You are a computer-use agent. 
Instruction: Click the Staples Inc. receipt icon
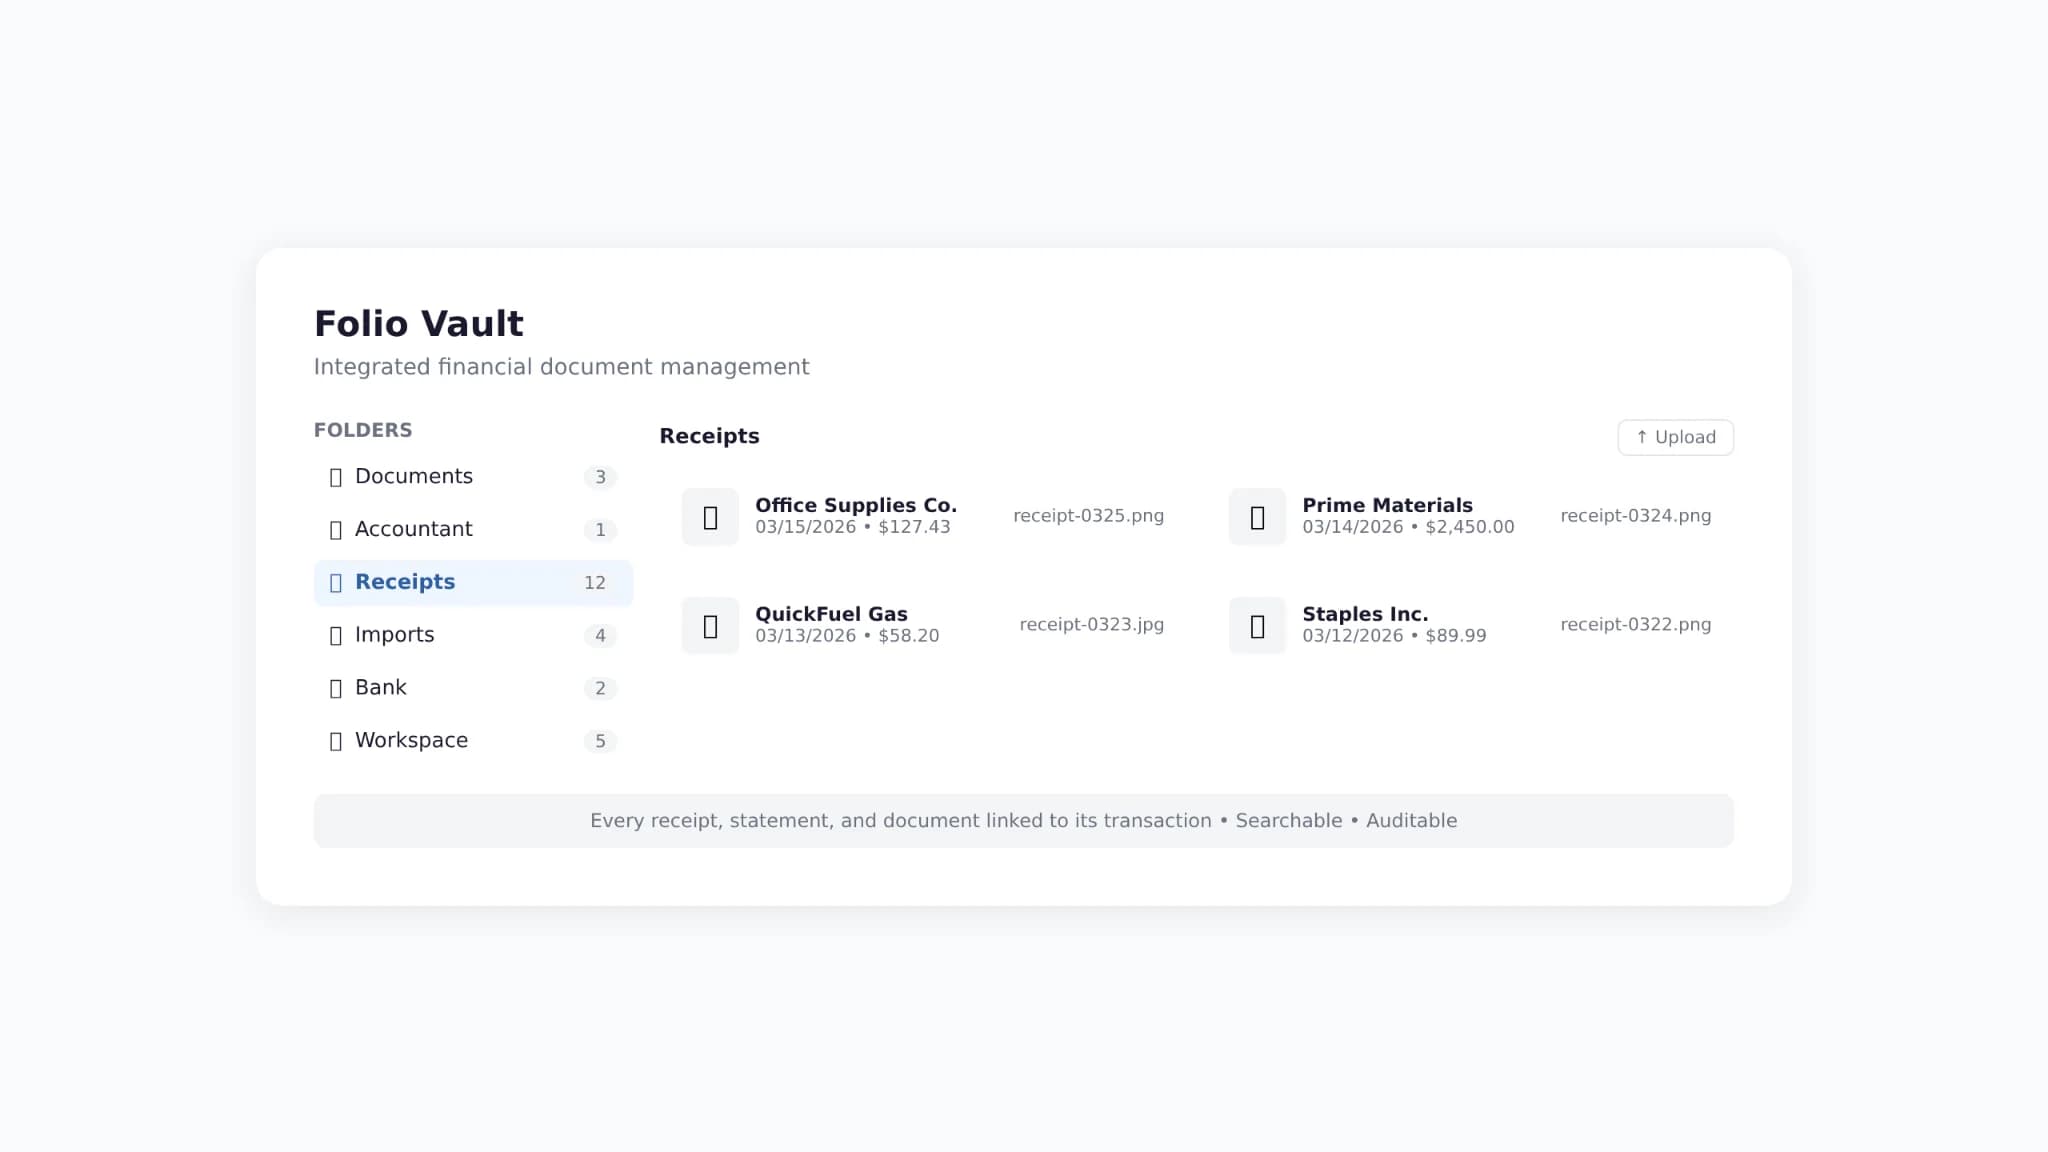pos(1257,626)
